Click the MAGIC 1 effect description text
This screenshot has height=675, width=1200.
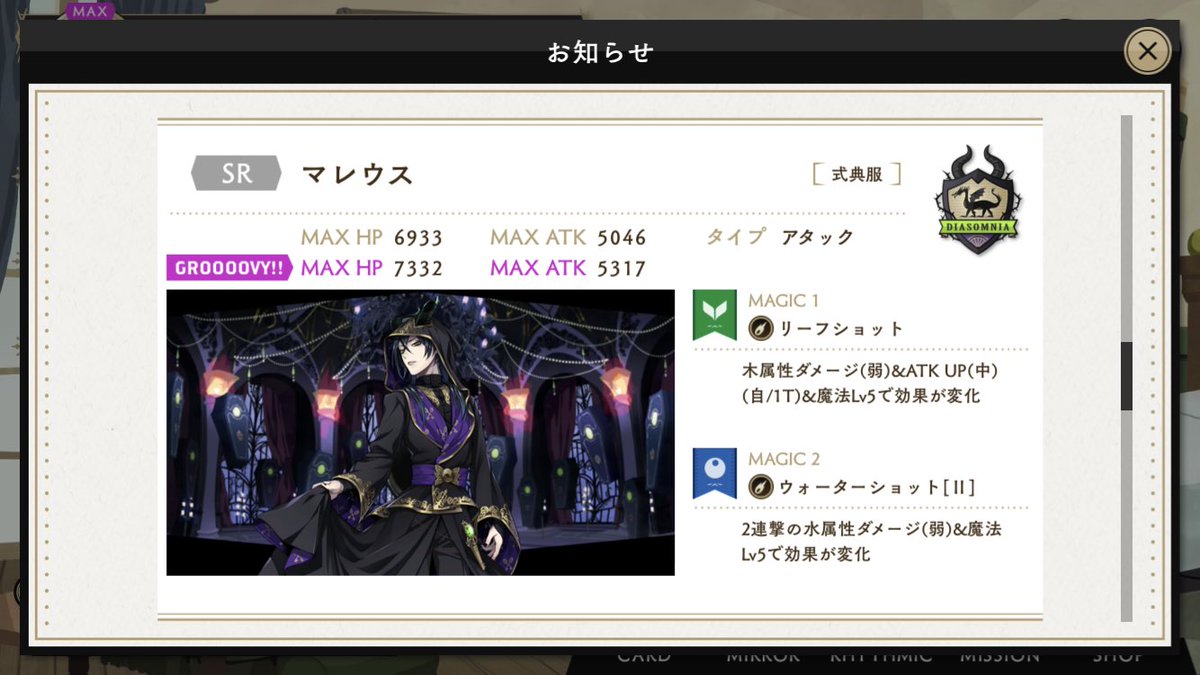point(870,383)
